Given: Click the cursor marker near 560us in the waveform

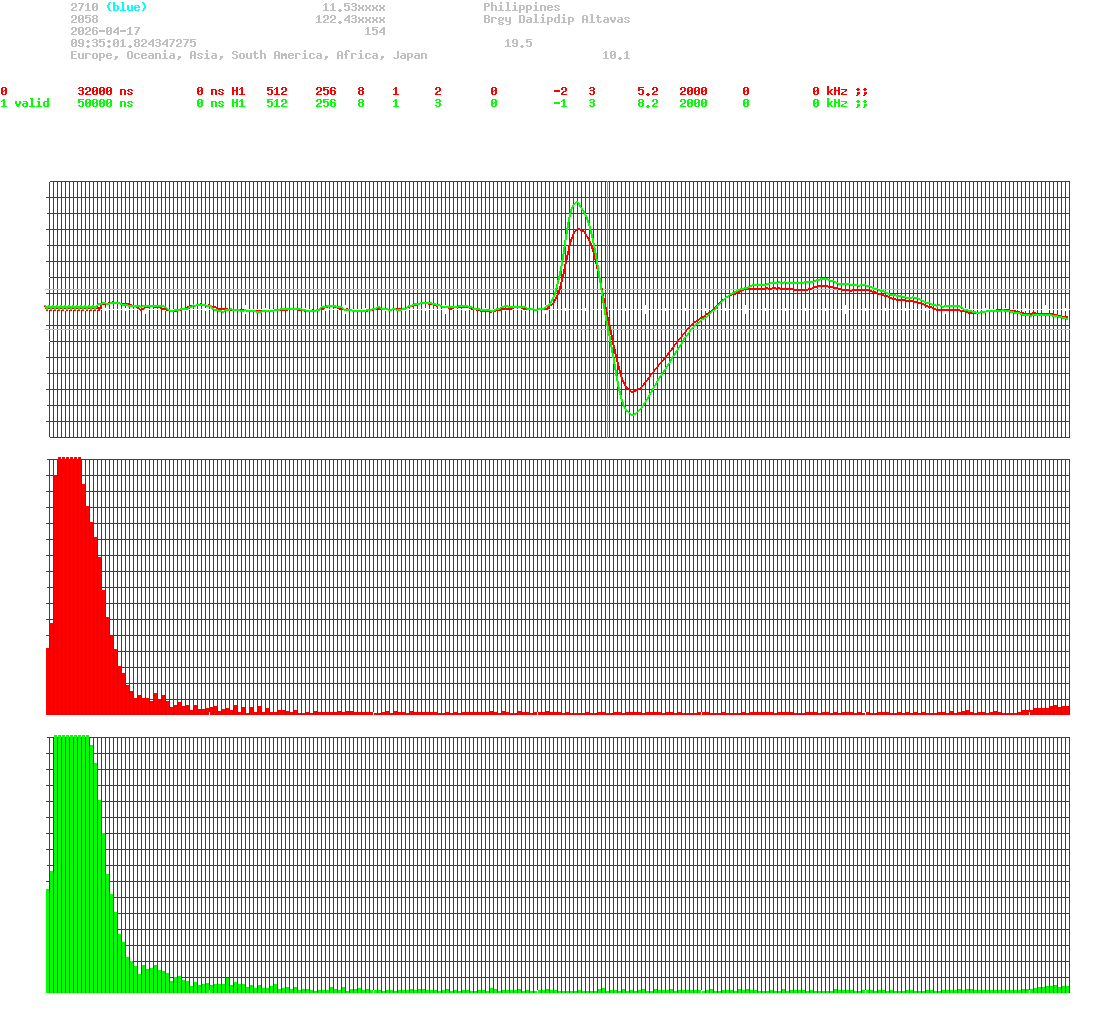Looking at the screenshot, I should pos(607,308).
